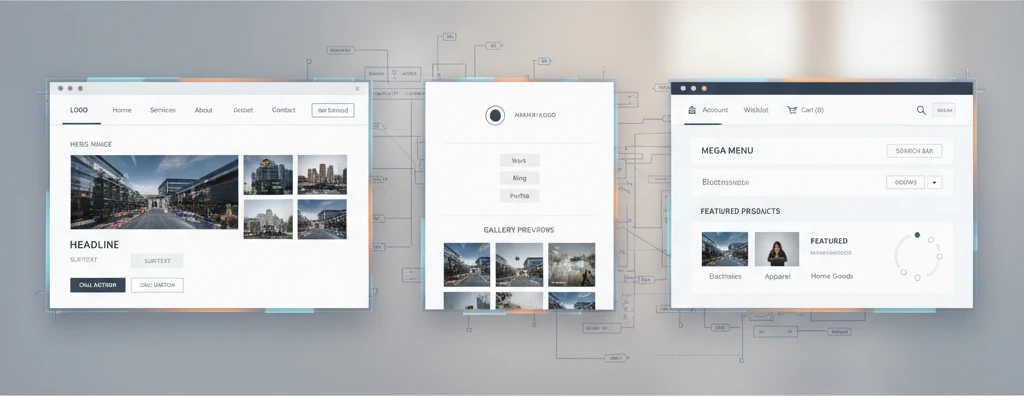The height and width of the screenshot is (396, 1024).
Task: Open the Wishlist link in shop window
Action: point(756,110)
